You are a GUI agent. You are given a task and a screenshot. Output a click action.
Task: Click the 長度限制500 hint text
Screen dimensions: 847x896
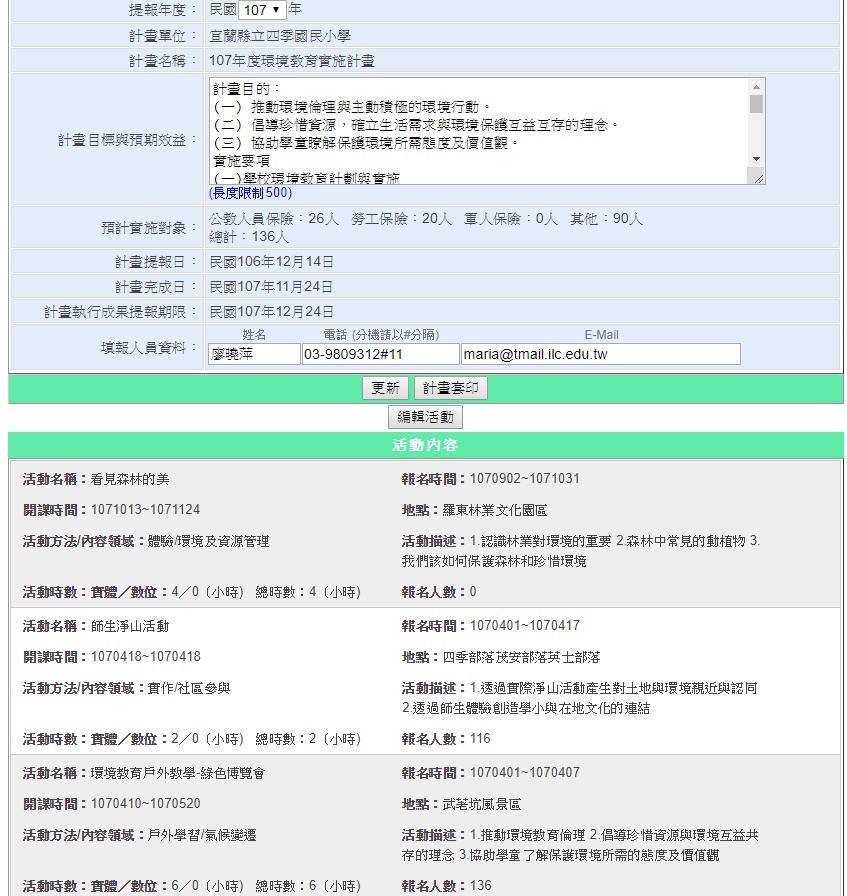tap(250, 193)
